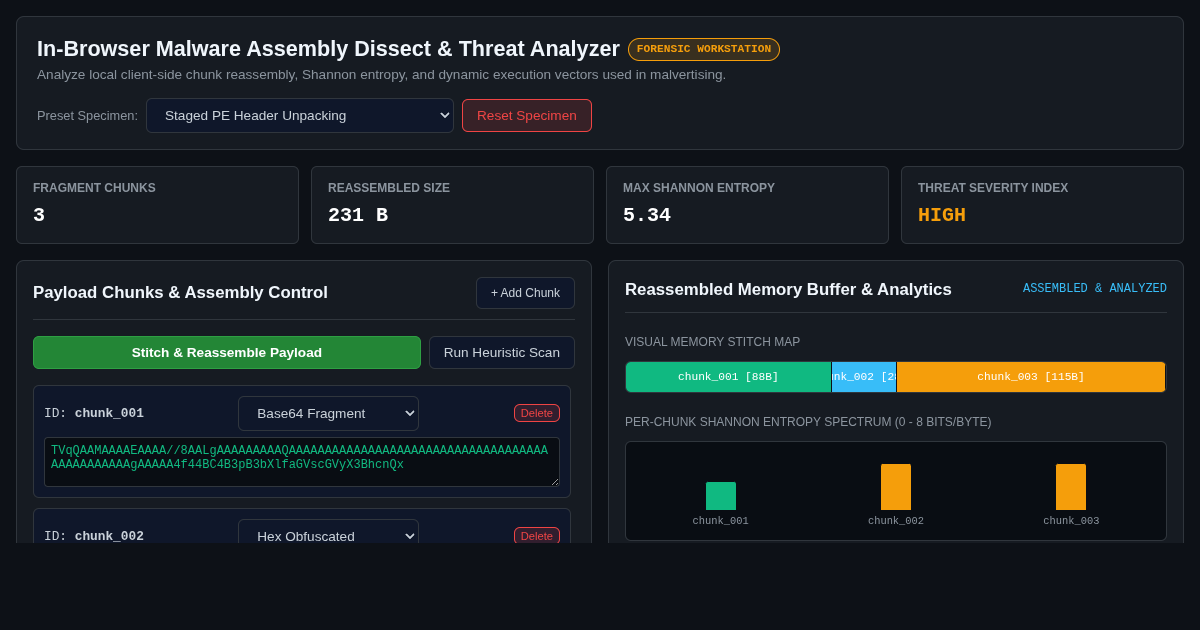Click the Reset Specimen button
1200x630 pixels.
[527, 115]
